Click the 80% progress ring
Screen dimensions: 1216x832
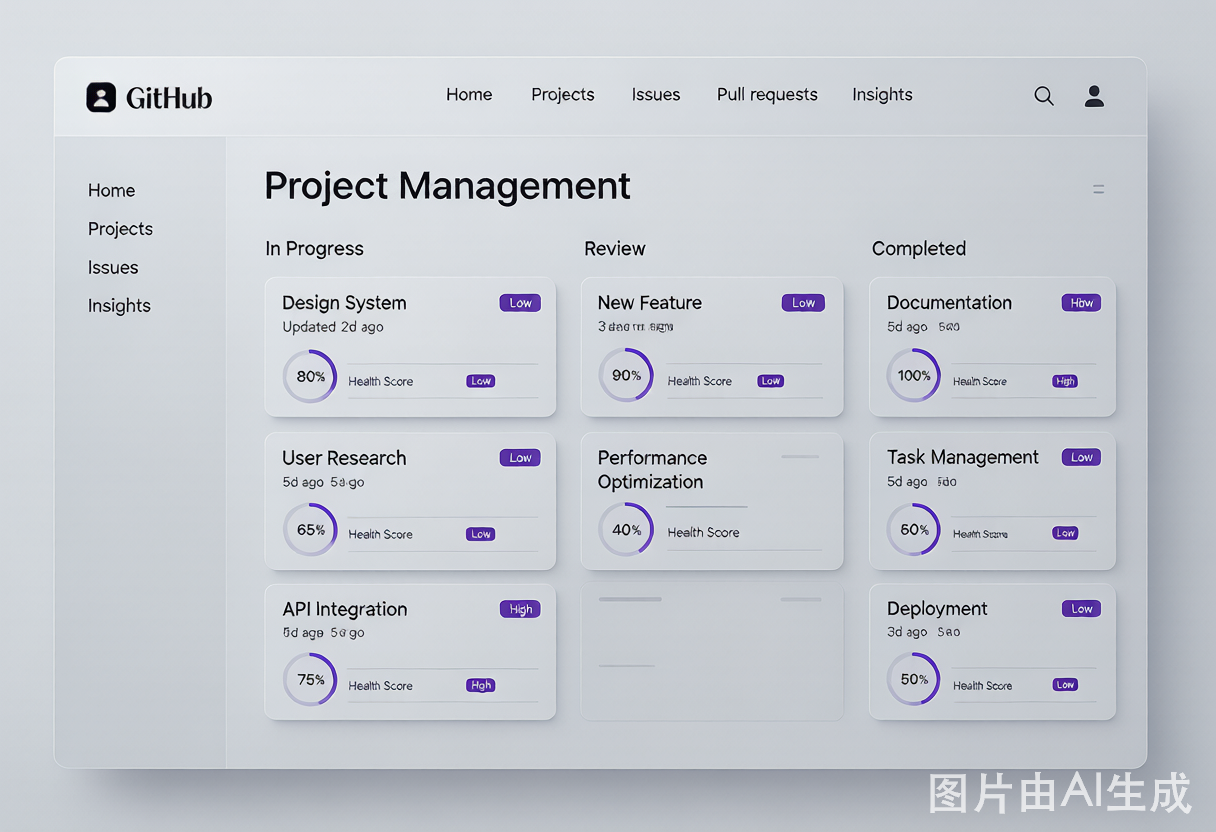coord(310,376)
